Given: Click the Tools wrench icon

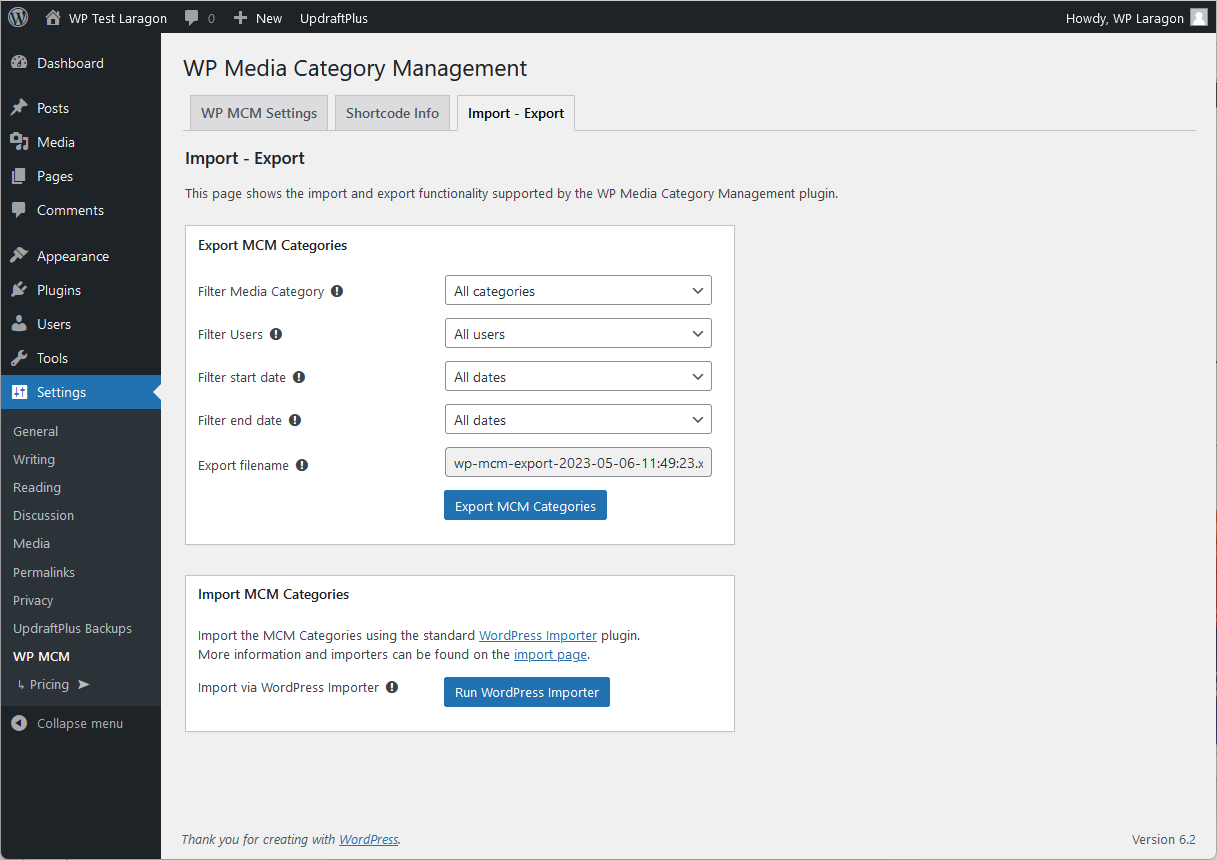Looking at the screenshot, I should (19, 358).
